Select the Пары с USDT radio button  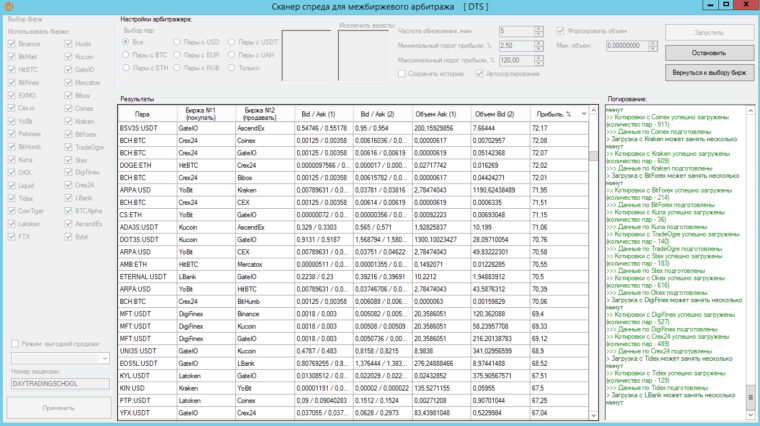(x=232, y=42)
